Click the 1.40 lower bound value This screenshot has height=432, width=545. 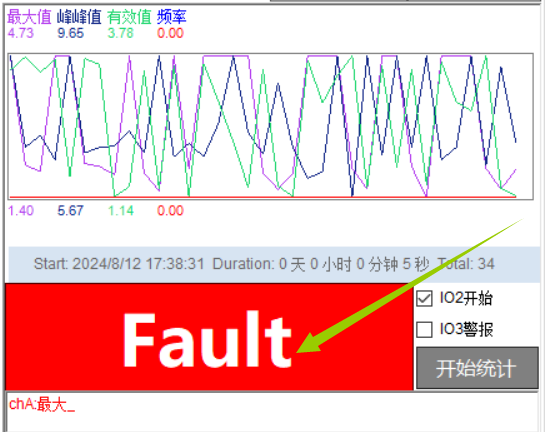coord(21,211)
